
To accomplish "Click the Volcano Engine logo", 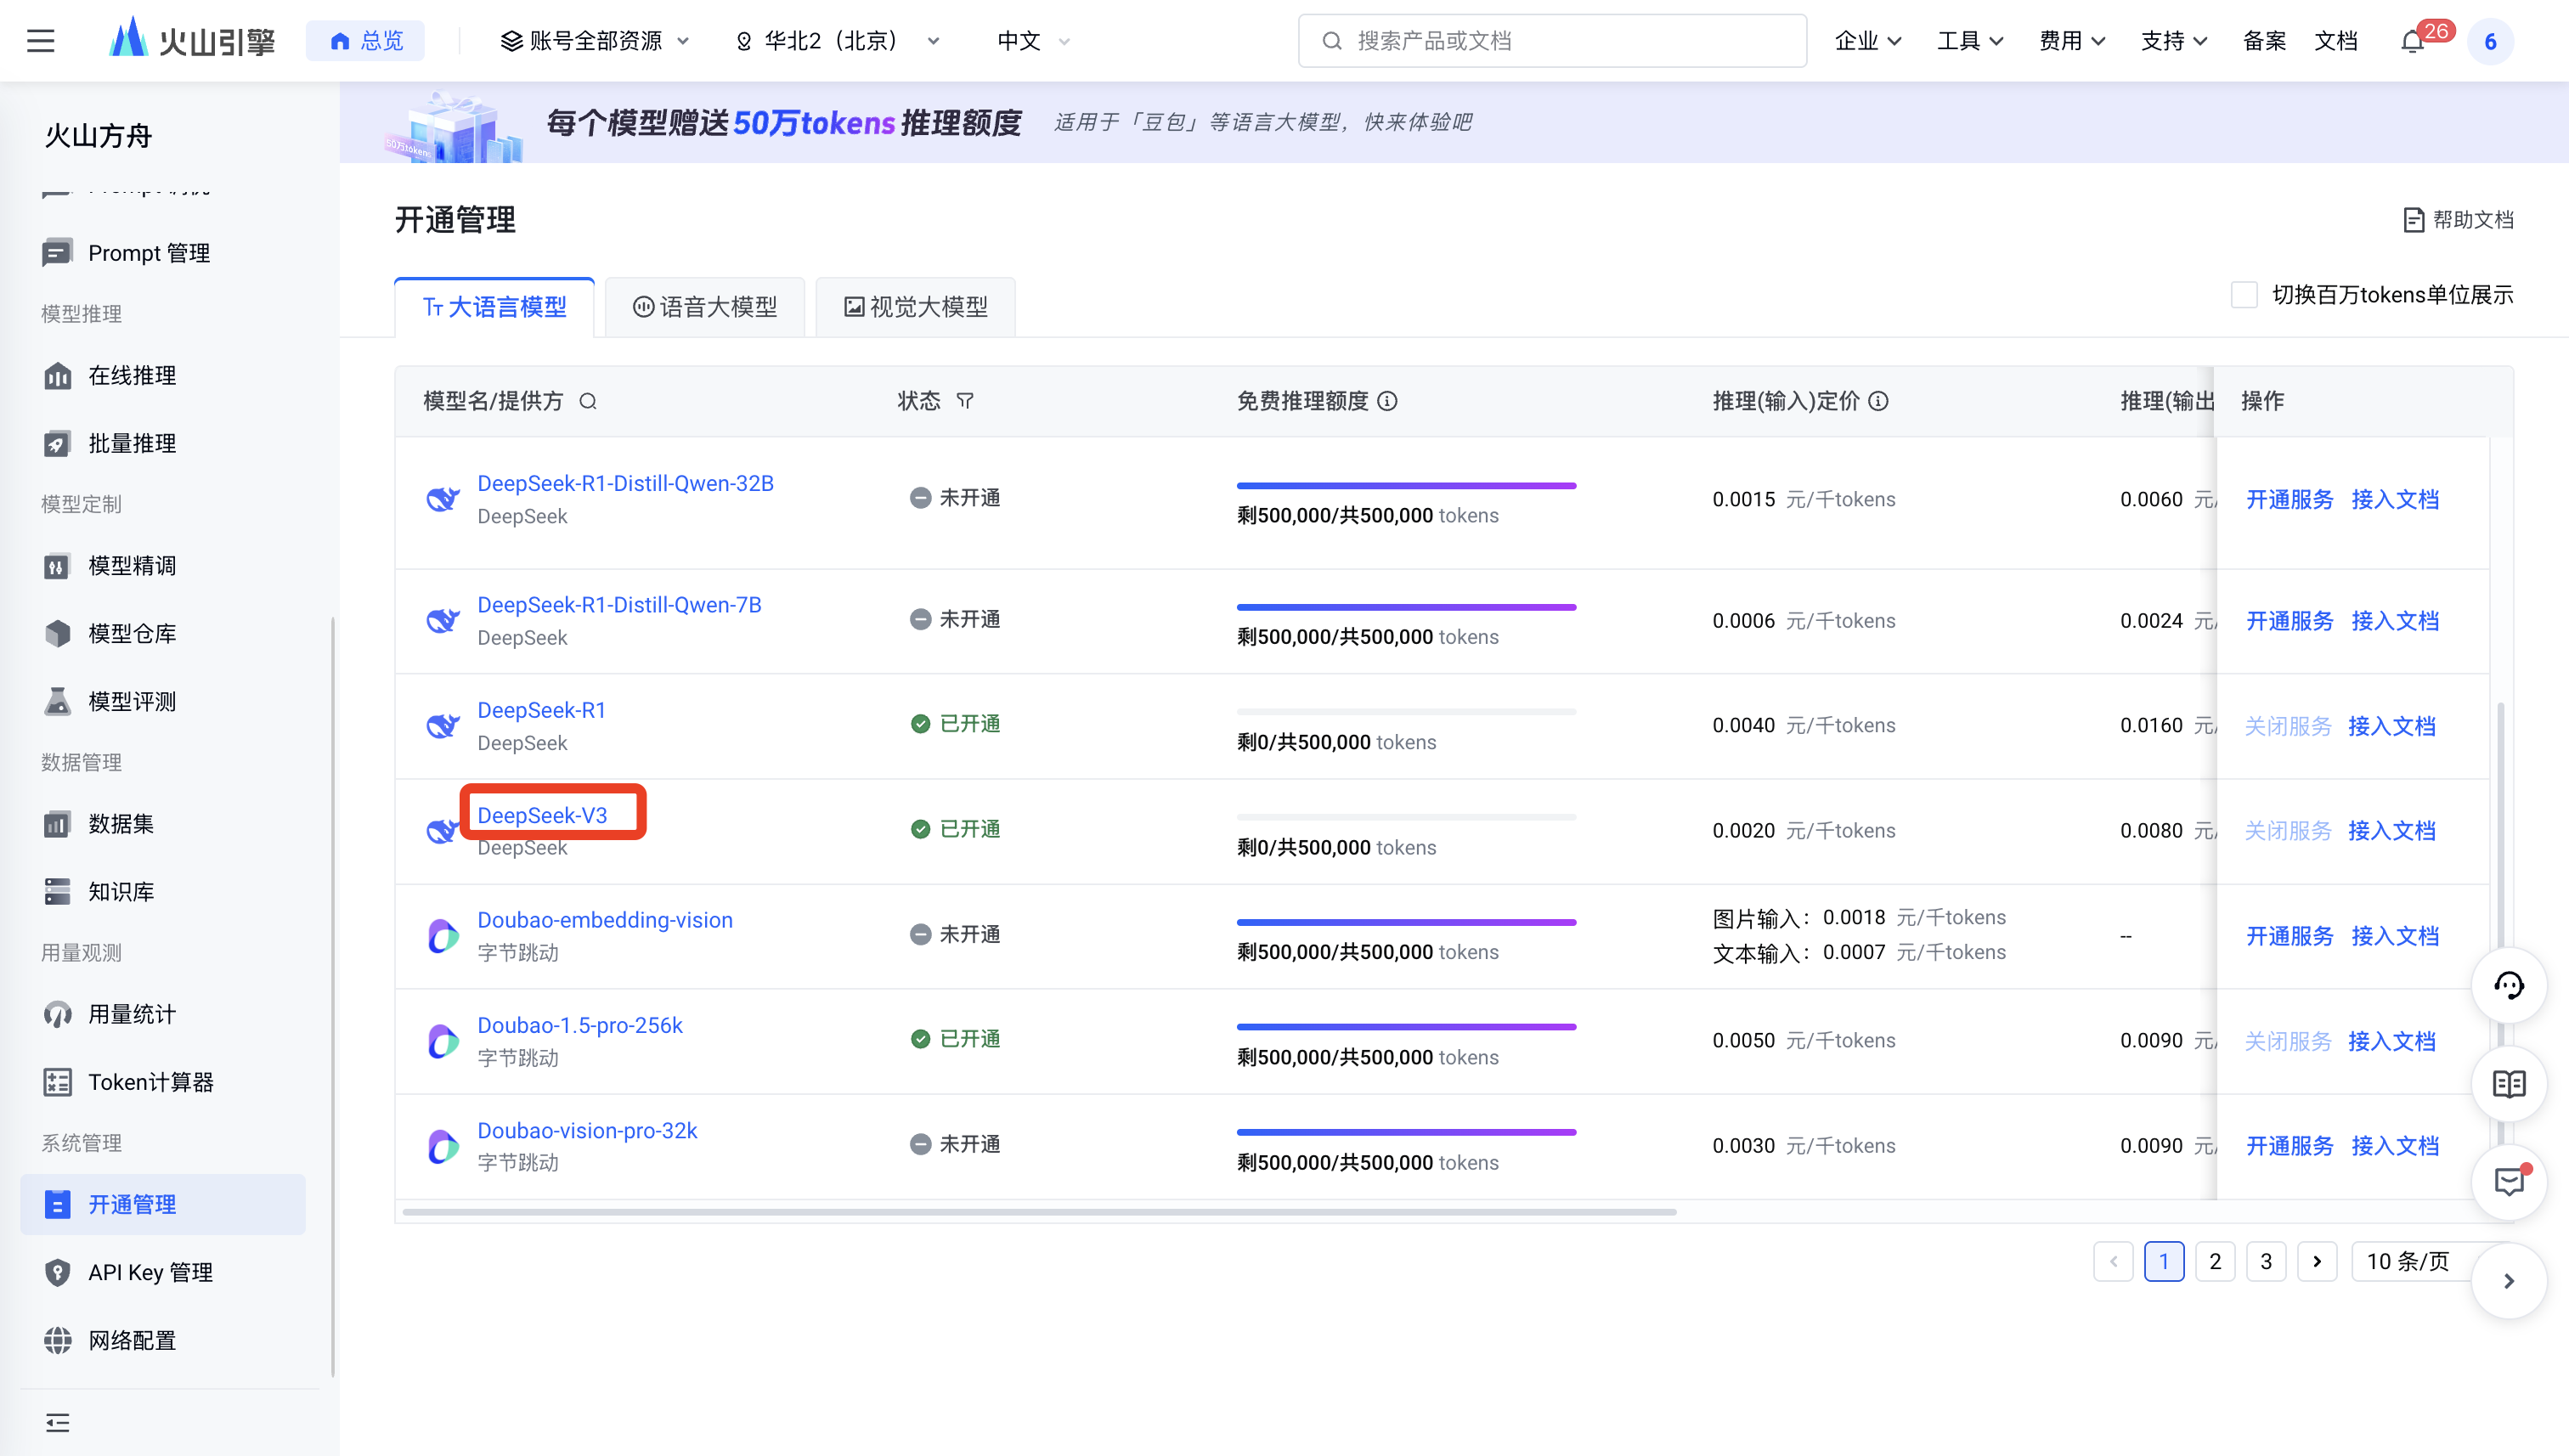I will tap(192, 40).
